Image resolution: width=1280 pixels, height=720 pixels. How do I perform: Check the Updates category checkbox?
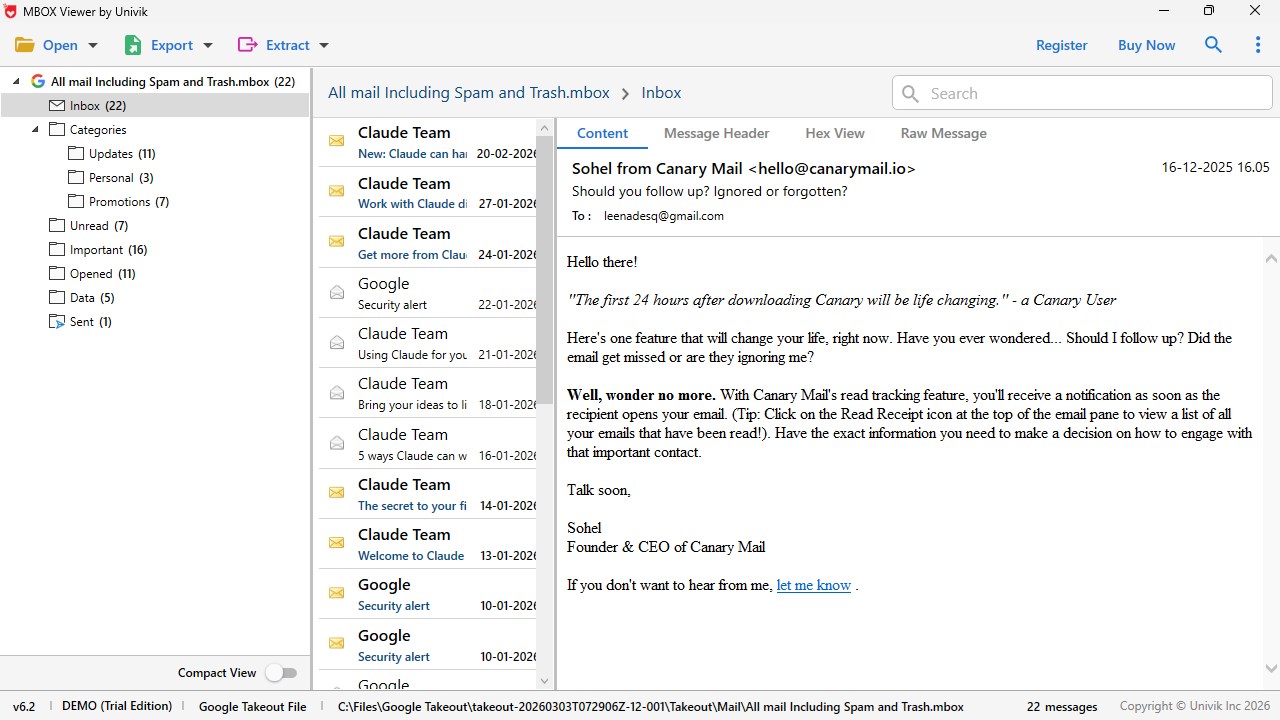pos(76,154)
